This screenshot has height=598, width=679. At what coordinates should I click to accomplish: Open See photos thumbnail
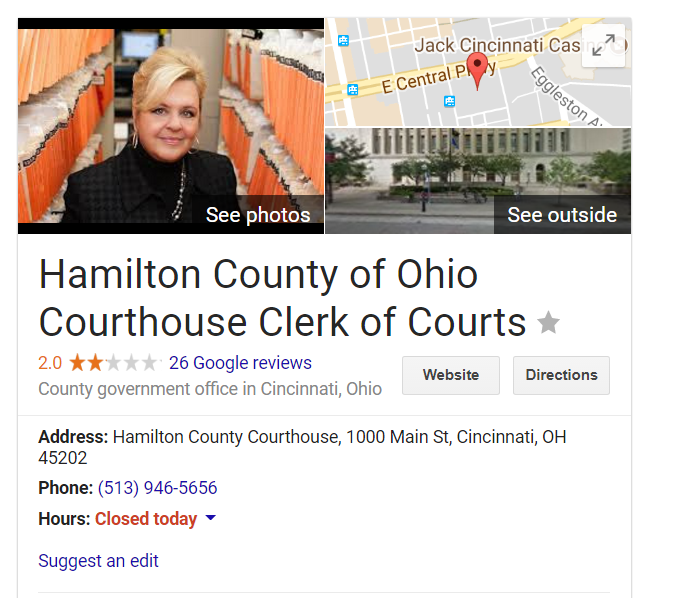171,126
